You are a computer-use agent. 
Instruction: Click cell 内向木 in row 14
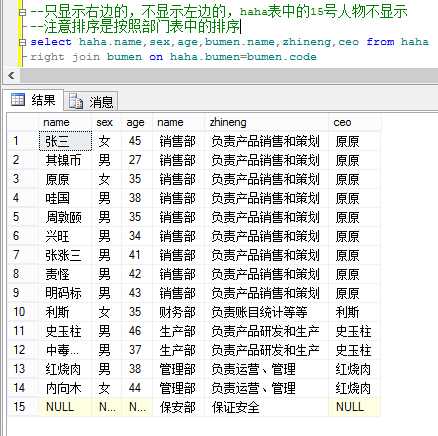(x=65, y=388)
